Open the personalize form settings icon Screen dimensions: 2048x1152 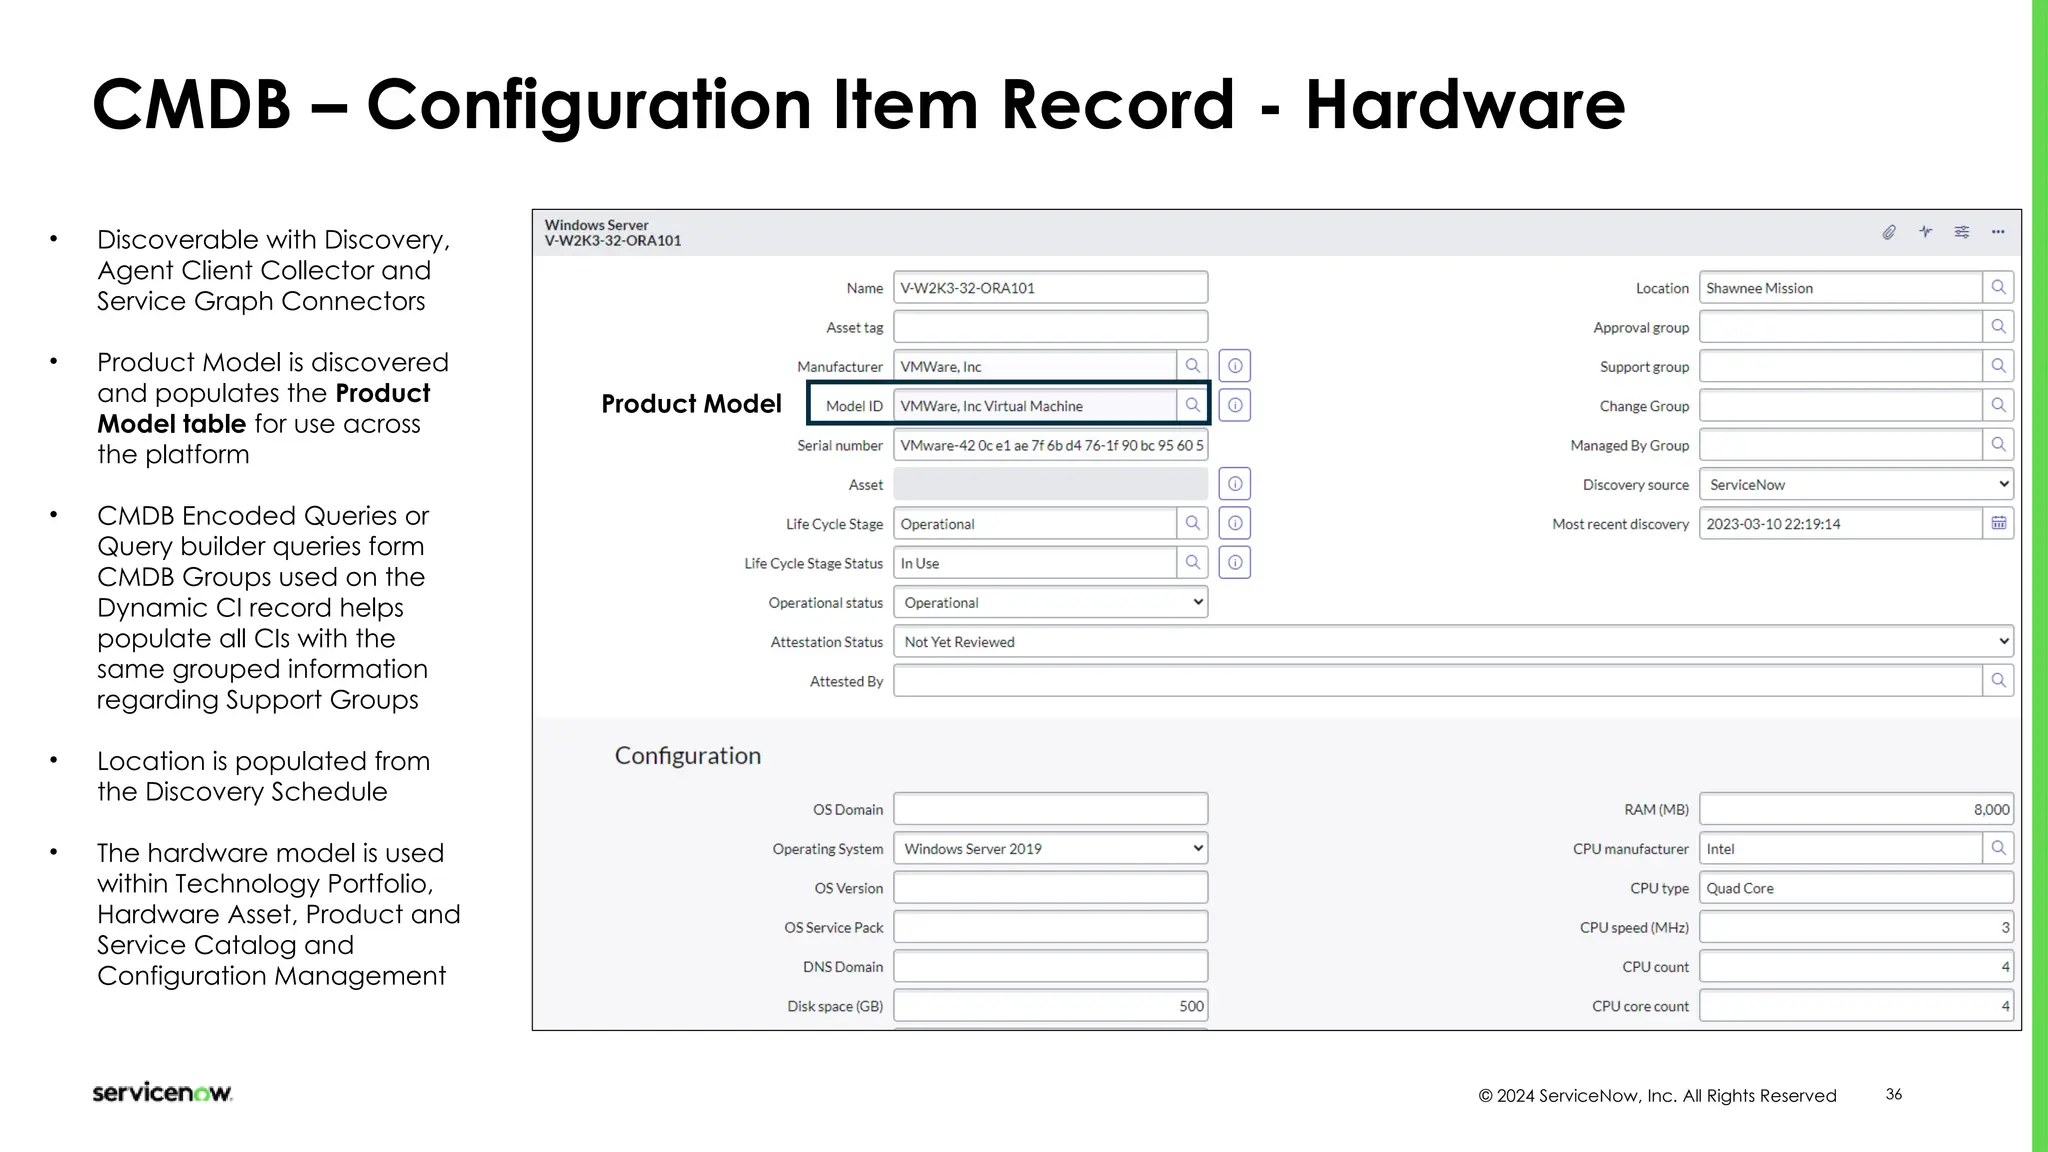pos(1962,232)
